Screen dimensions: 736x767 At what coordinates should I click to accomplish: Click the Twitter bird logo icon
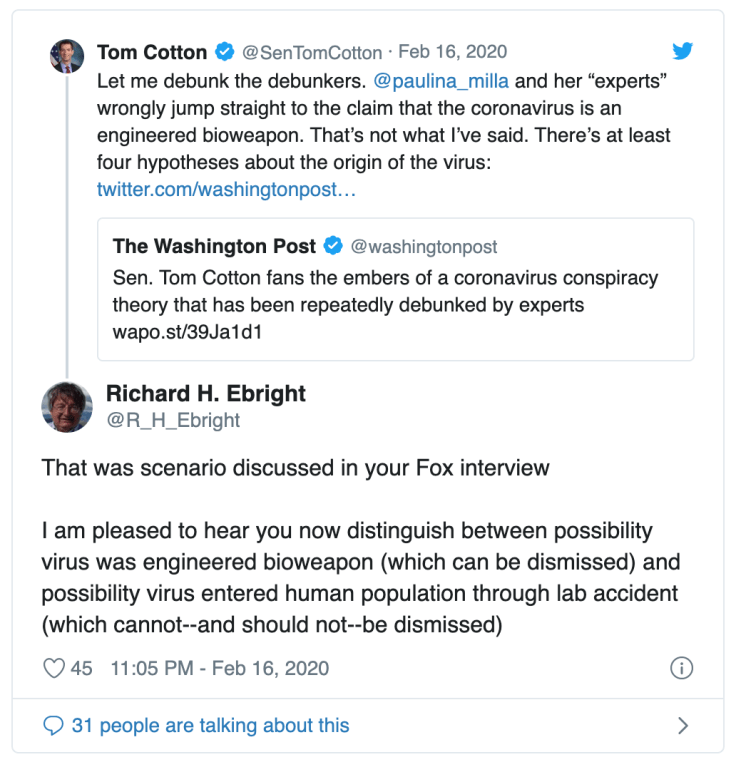coord(682,52)
